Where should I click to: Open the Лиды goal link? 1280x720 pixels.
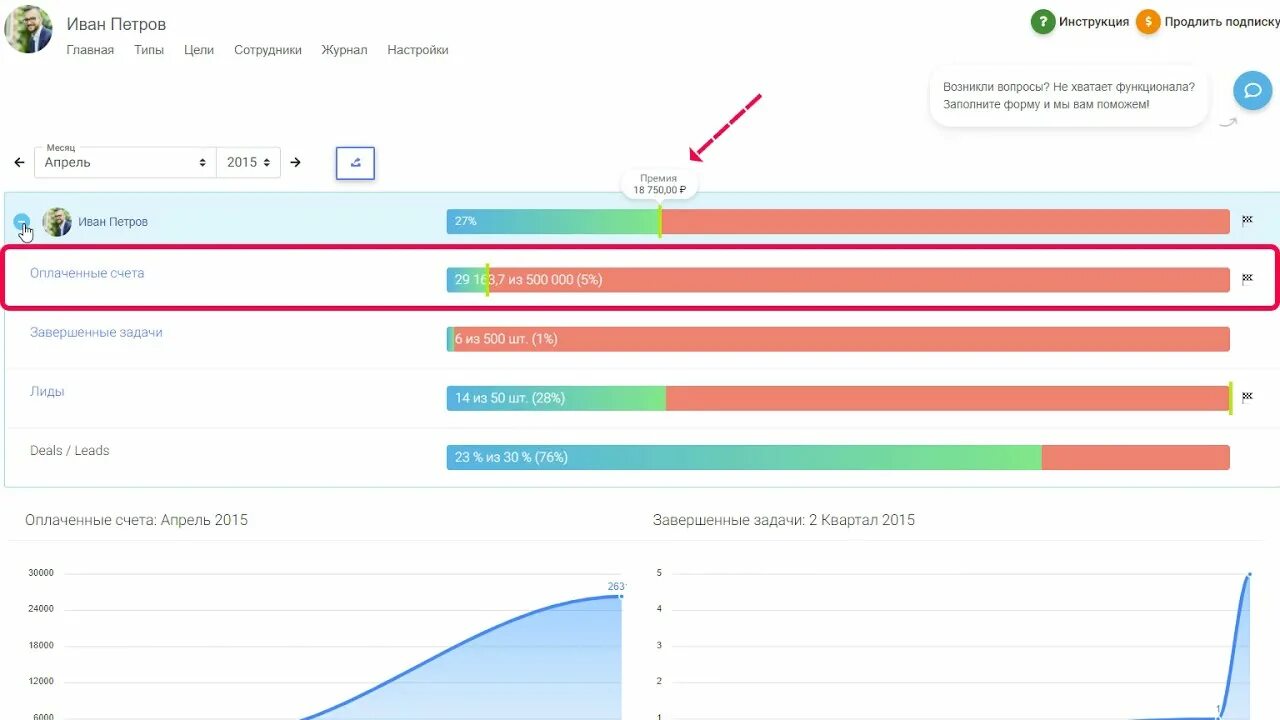tap(47, 391)
